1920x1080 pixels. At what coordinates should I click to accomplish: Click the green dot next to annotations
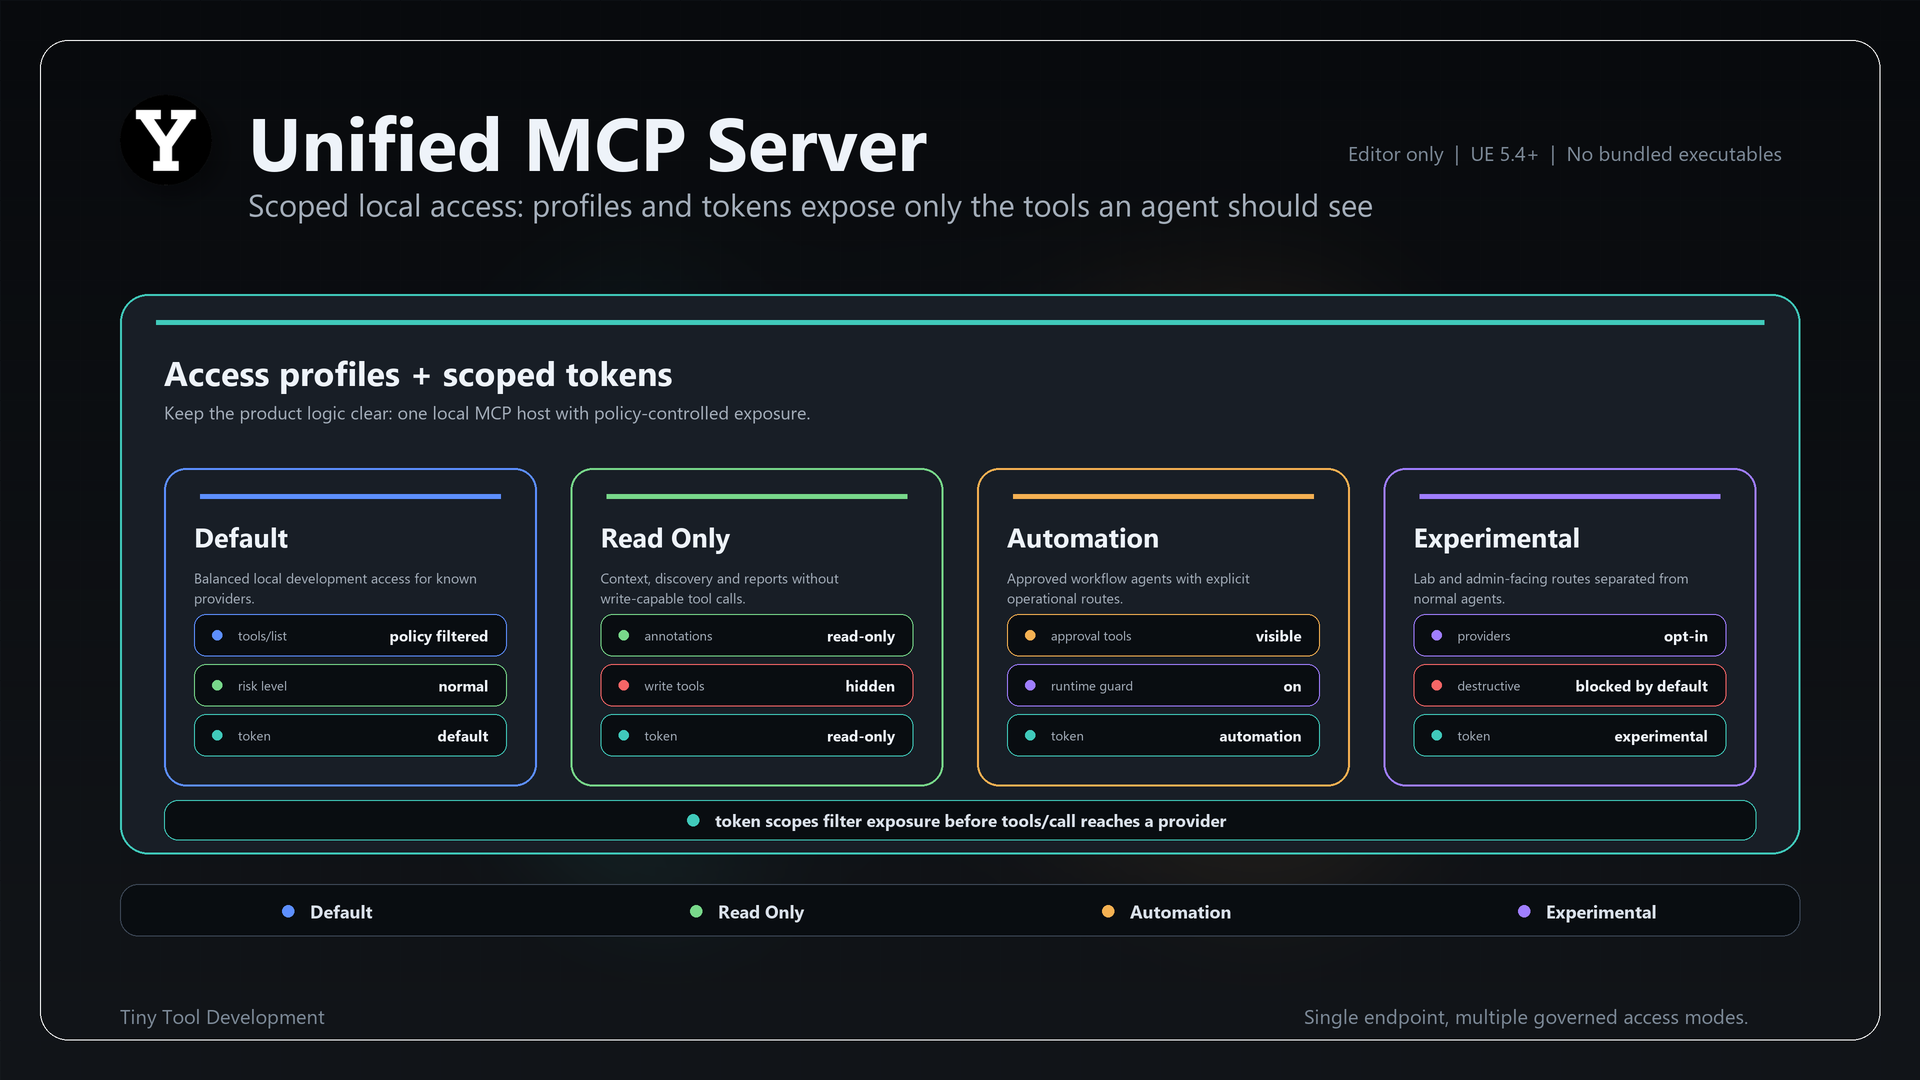click(624, 636)
